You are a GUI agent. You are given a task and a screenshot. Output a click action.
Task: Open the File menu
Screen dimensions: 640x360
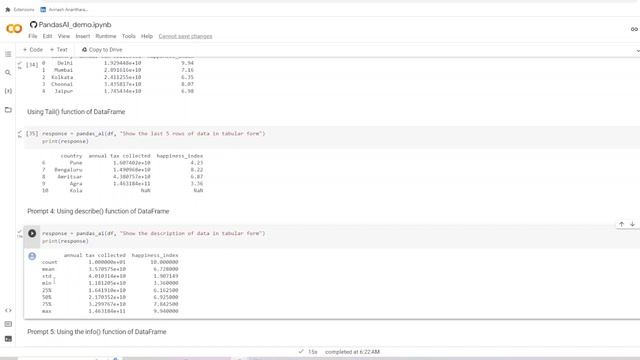tap(33, 36)
